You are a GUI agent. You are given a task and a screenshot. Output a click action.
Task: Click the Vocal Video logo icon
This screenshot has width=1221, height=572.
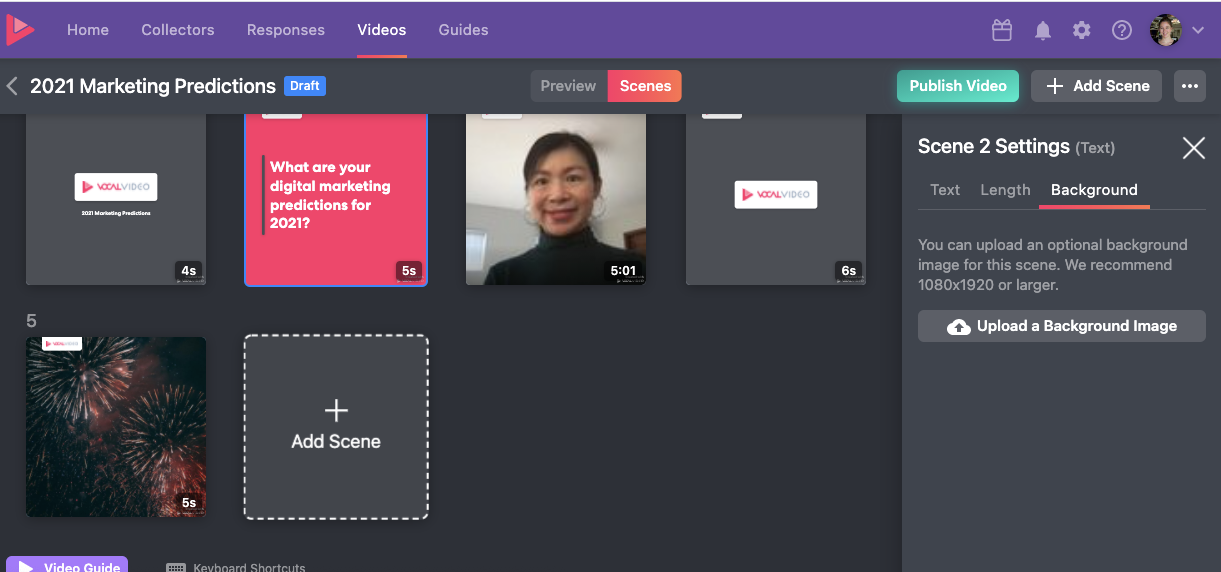pyautogui.click(x=20, y=30)
